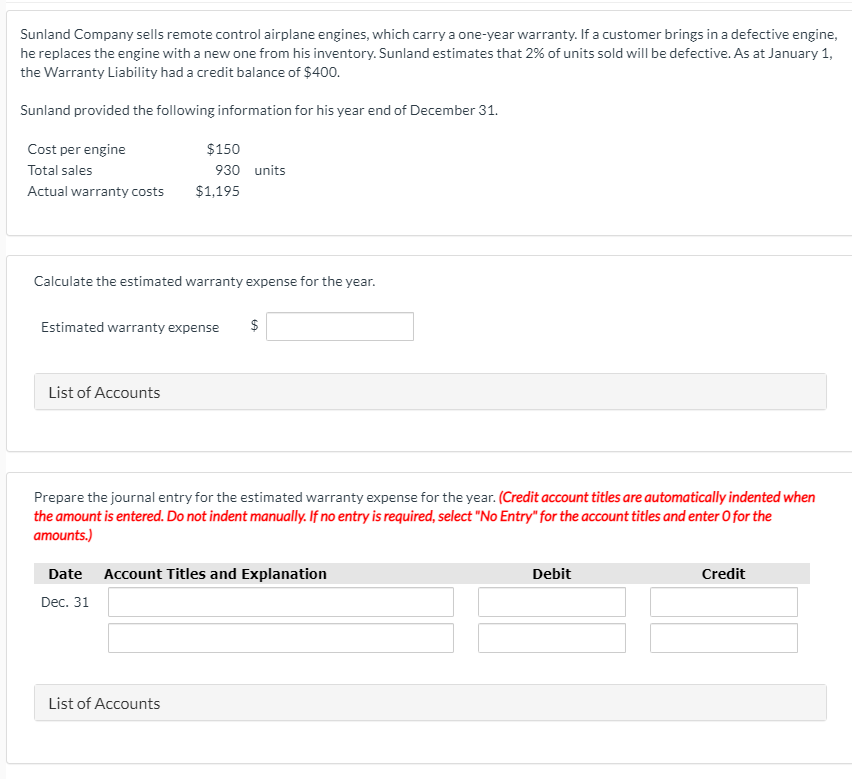Click the Debit column header
The image size is (852, 779).
pos(552,574)
